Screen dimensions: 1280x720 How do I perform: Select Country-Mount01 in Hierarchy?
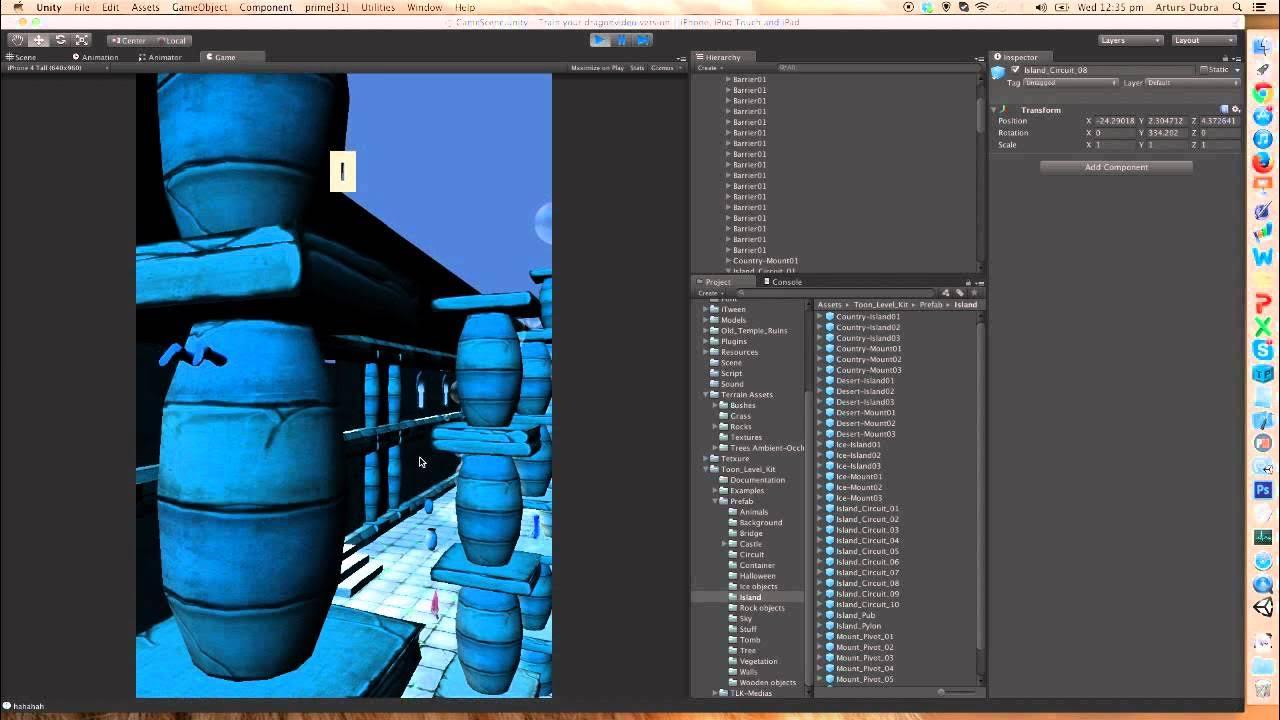pyautogui.click(x=765, y=261)
